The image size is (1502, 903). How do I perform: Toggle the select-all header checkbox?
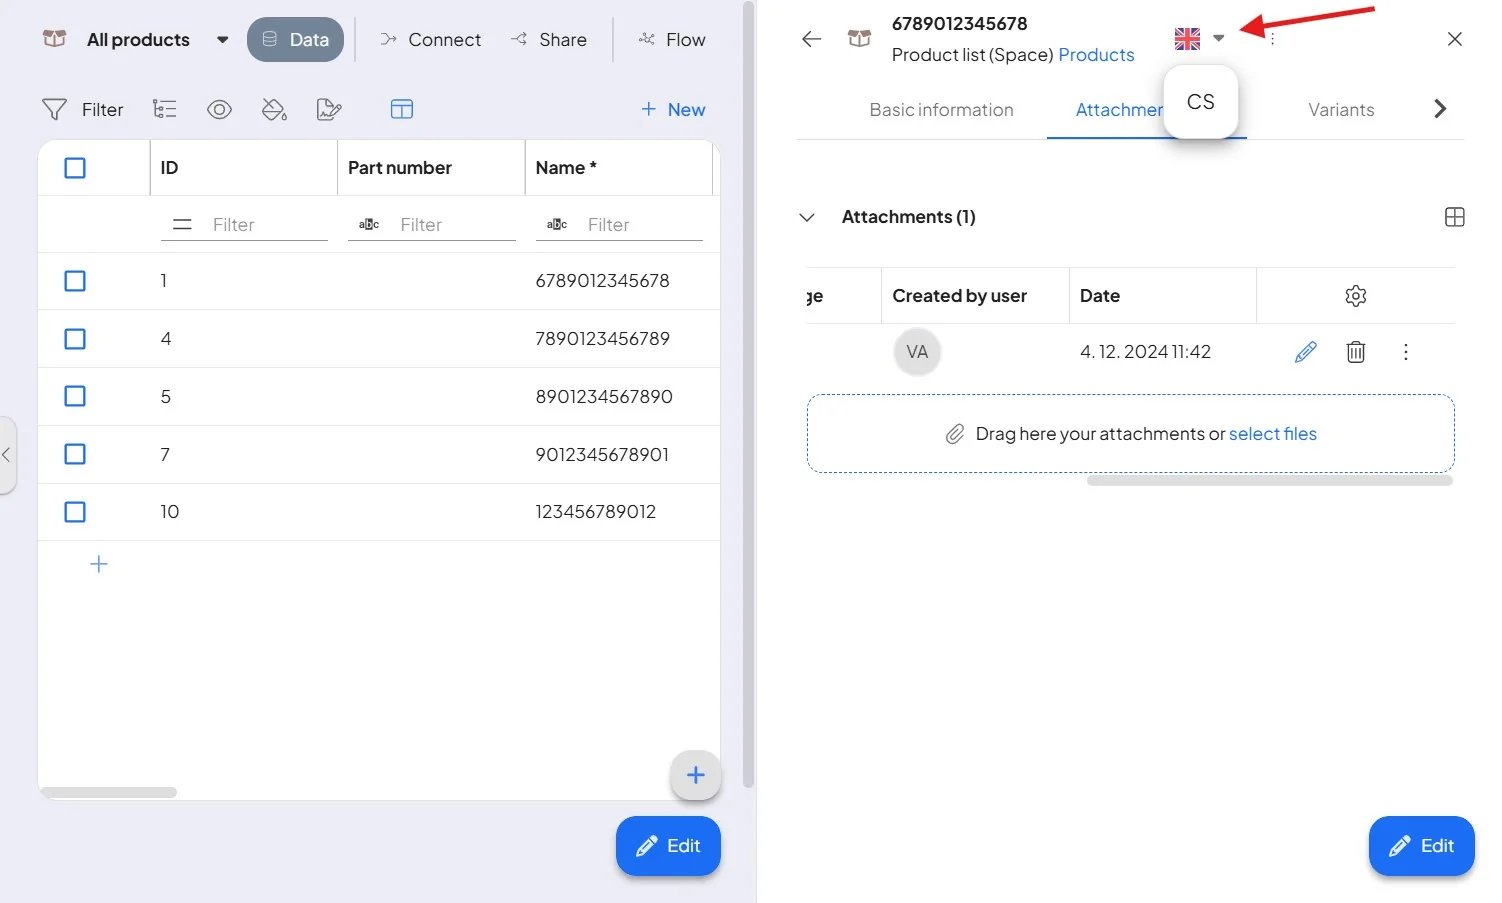click(x=75, y=168)
